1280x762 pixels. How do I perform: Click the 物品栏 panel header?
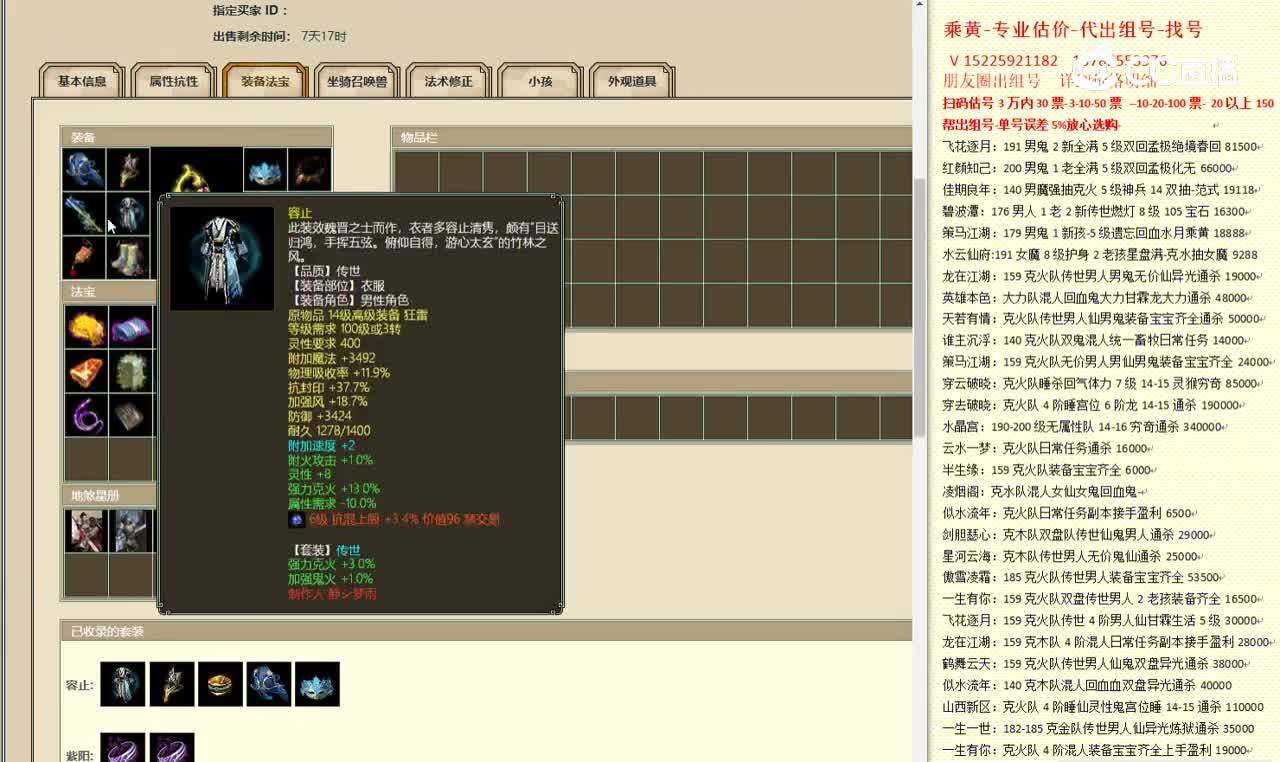click(x=651, y=137)
